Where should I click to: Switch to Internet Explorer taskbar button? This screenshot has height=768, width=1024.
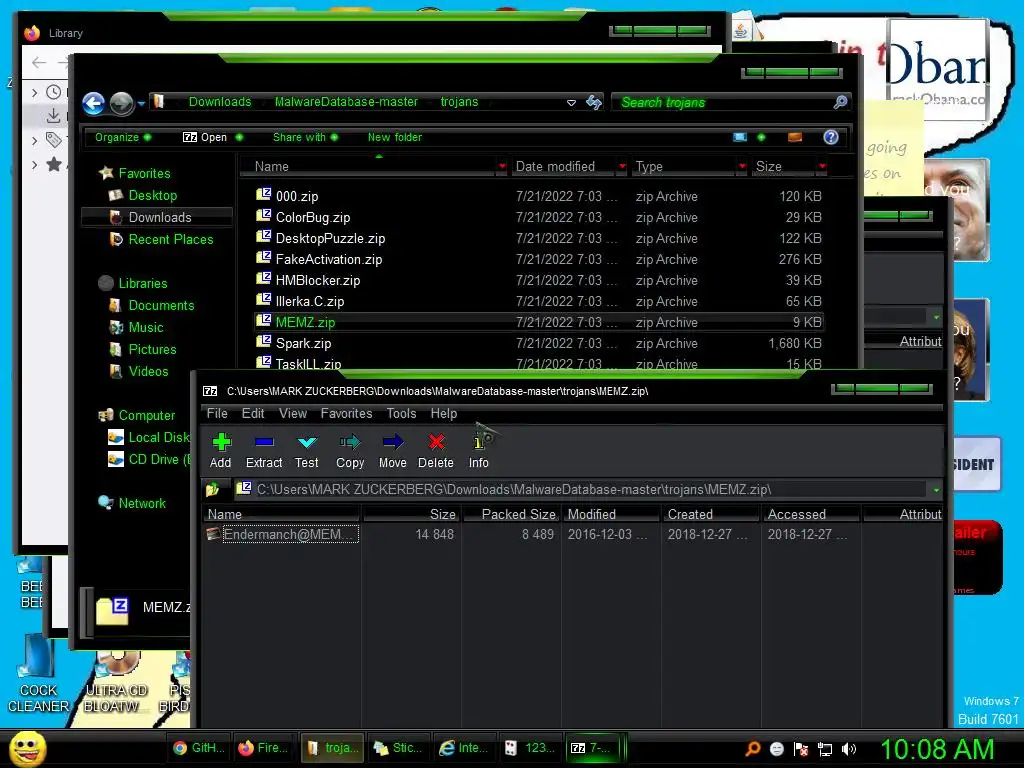pos(464,748)
